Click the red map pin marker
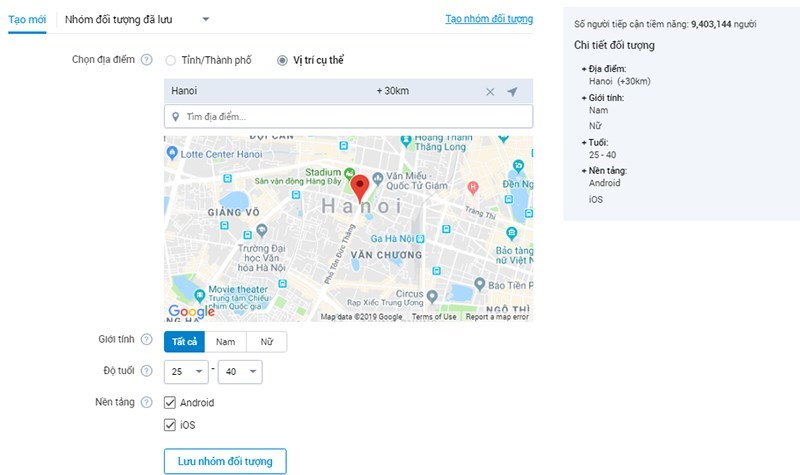The image size is (800, 475). coord(361,186)
